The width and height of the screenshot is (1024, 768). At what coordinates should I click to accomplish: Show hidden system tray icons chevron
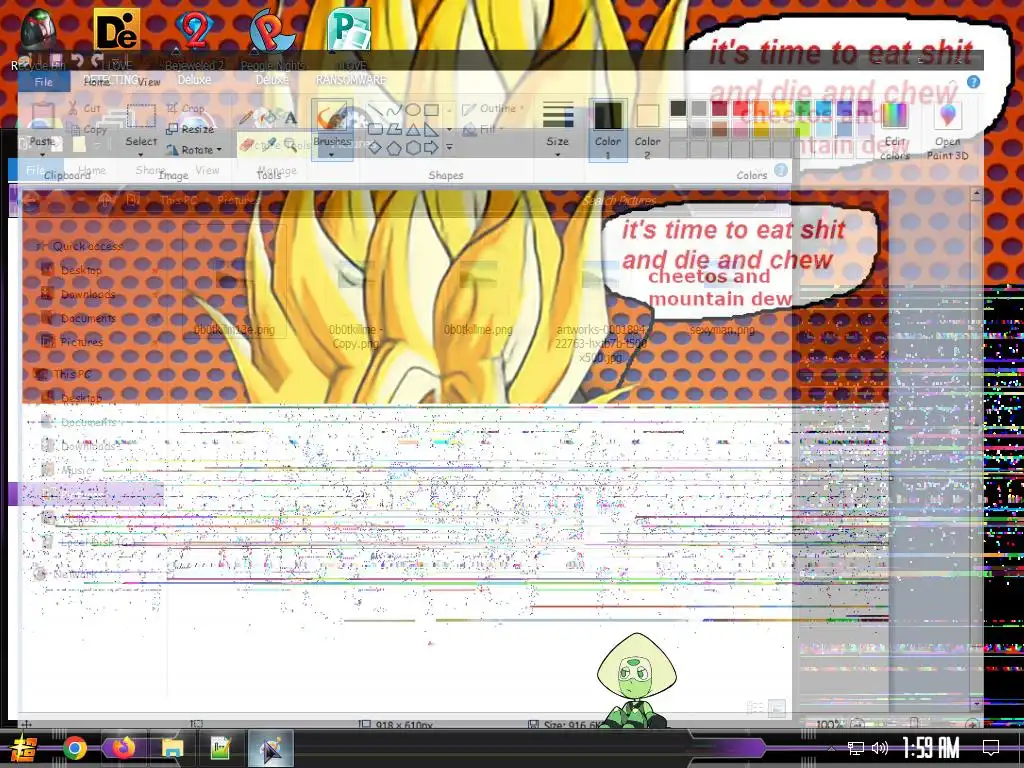[831, 748]
